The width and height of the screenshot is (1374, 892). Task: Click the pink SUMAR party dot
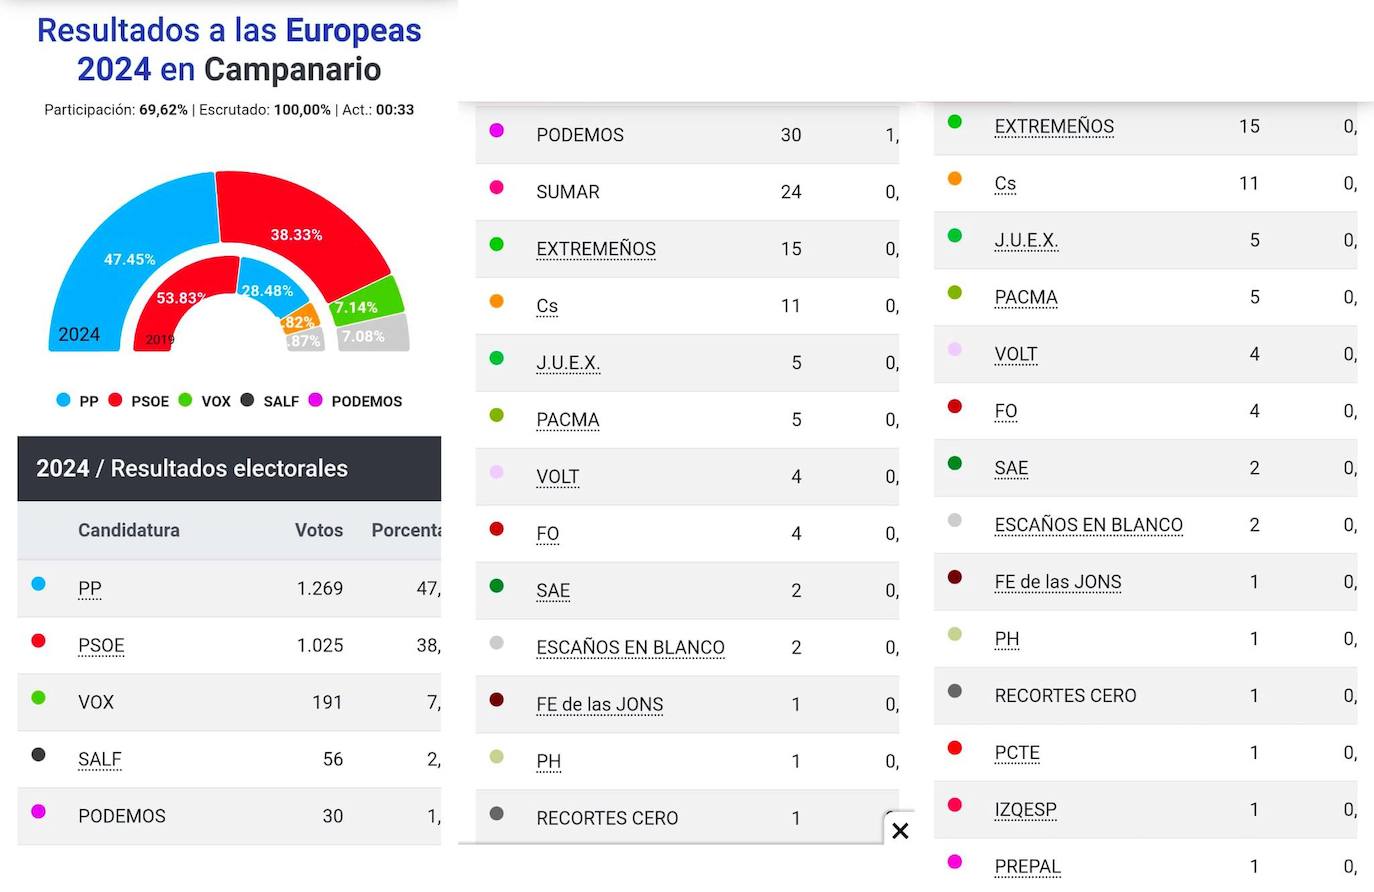click(496, 187)
